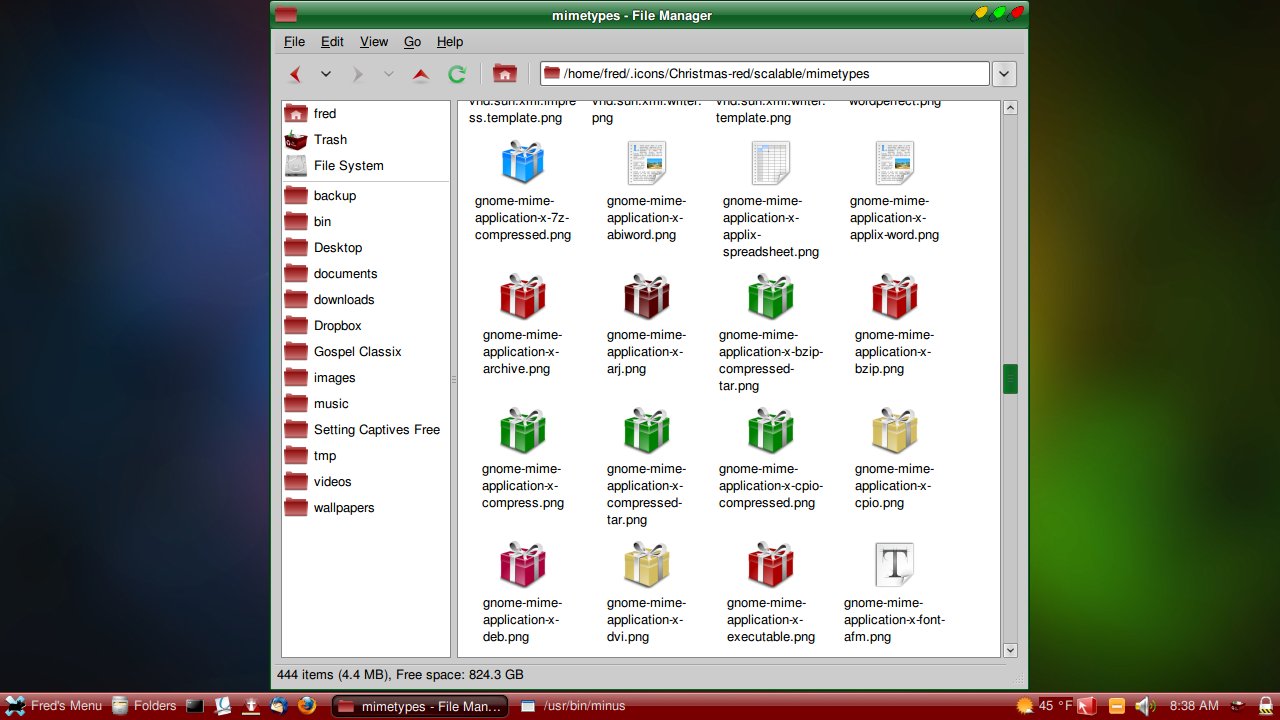
Task: Open the Desktop bookmark
Action: [x=366, y=248]
